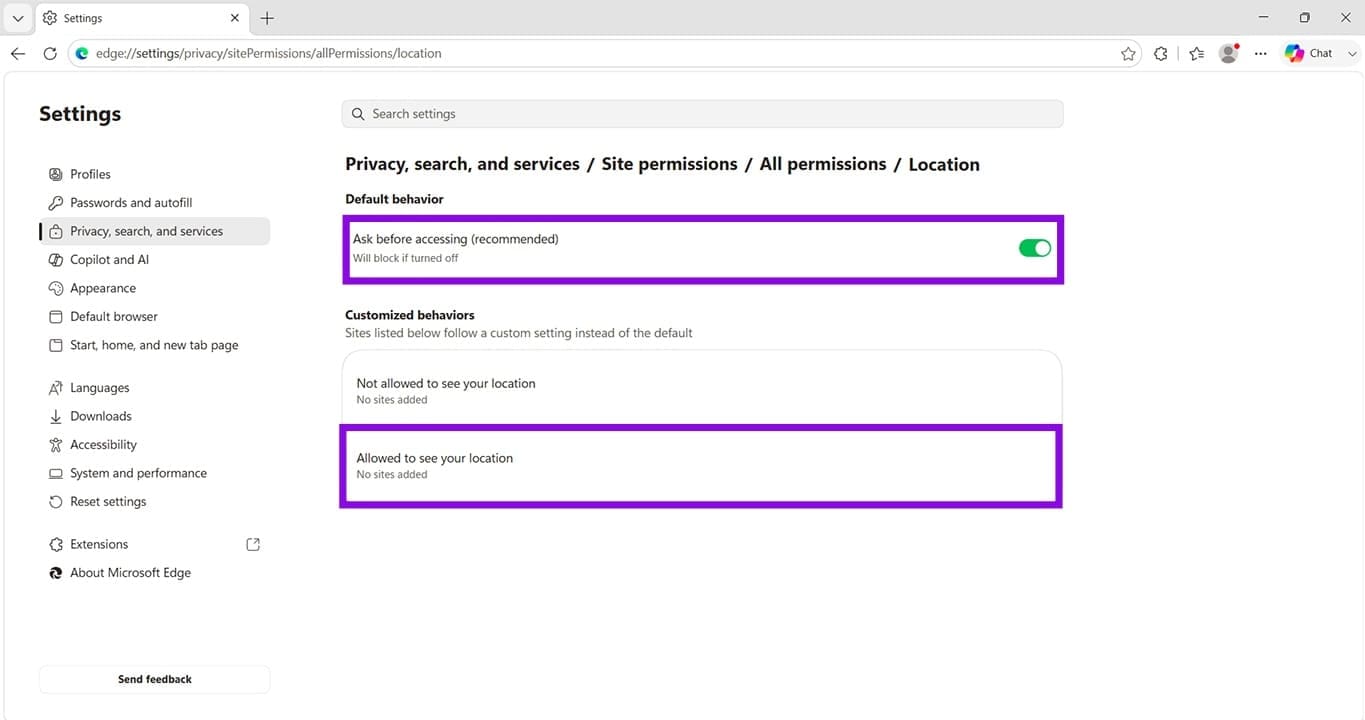
Task: Open Copilot Chat button
Action: 1309,53
